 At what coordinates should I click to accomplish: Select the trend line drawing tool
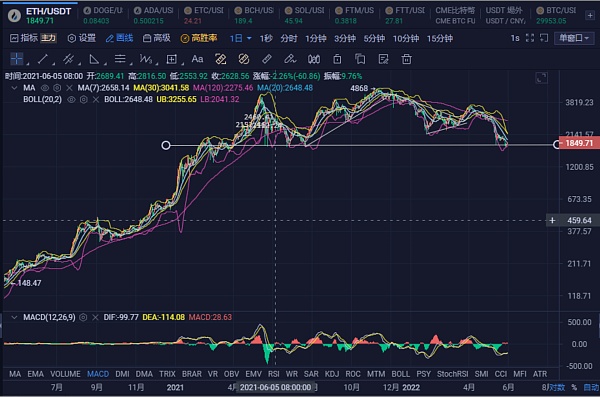click(43, 59)
